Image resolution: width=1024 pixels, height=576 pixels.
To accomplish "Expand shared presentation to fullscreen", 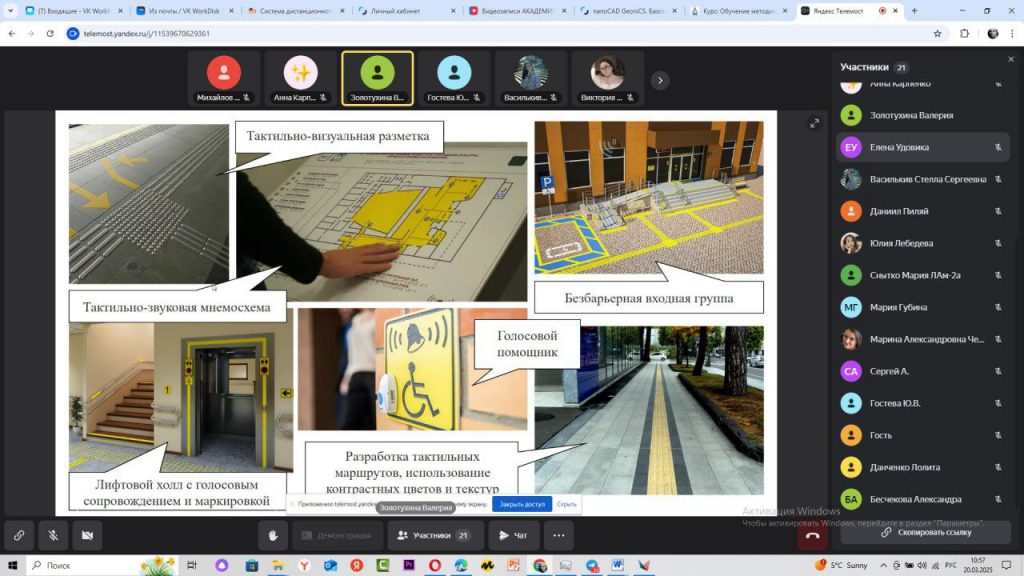I will [x=813, y=123].
